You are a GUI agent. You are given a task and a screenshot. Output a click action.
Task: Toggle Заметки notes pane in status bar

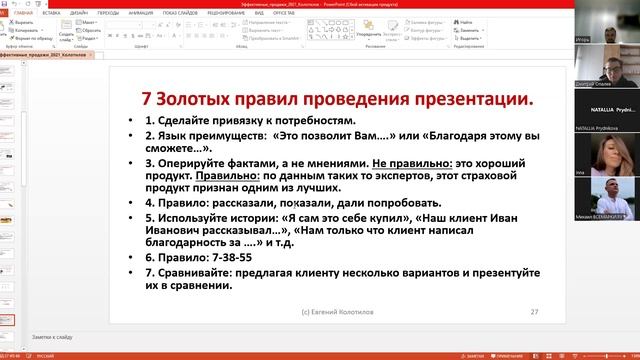472,356
